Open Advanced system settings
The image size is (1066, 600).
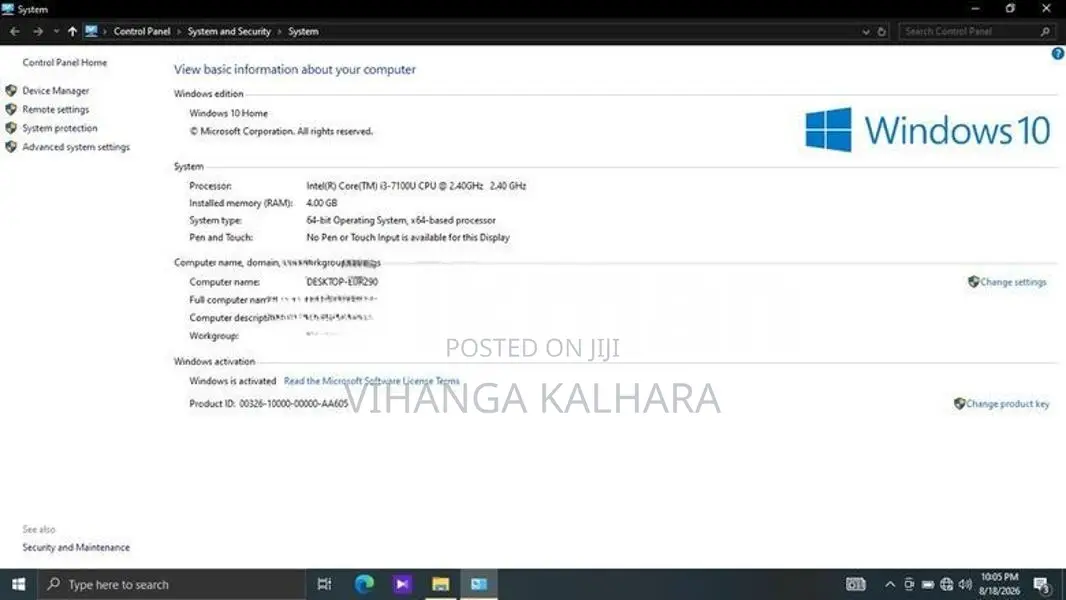point(75,147)
